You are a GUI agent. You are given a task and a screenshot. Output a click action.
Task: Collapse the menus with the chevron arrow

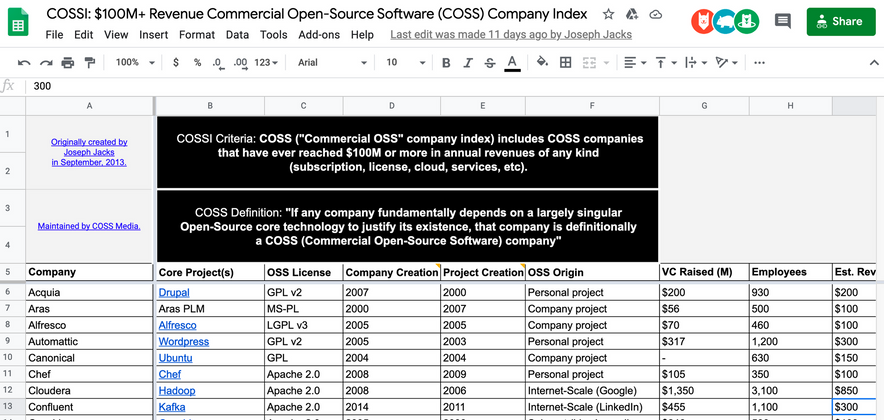click(x=874, y=63)
